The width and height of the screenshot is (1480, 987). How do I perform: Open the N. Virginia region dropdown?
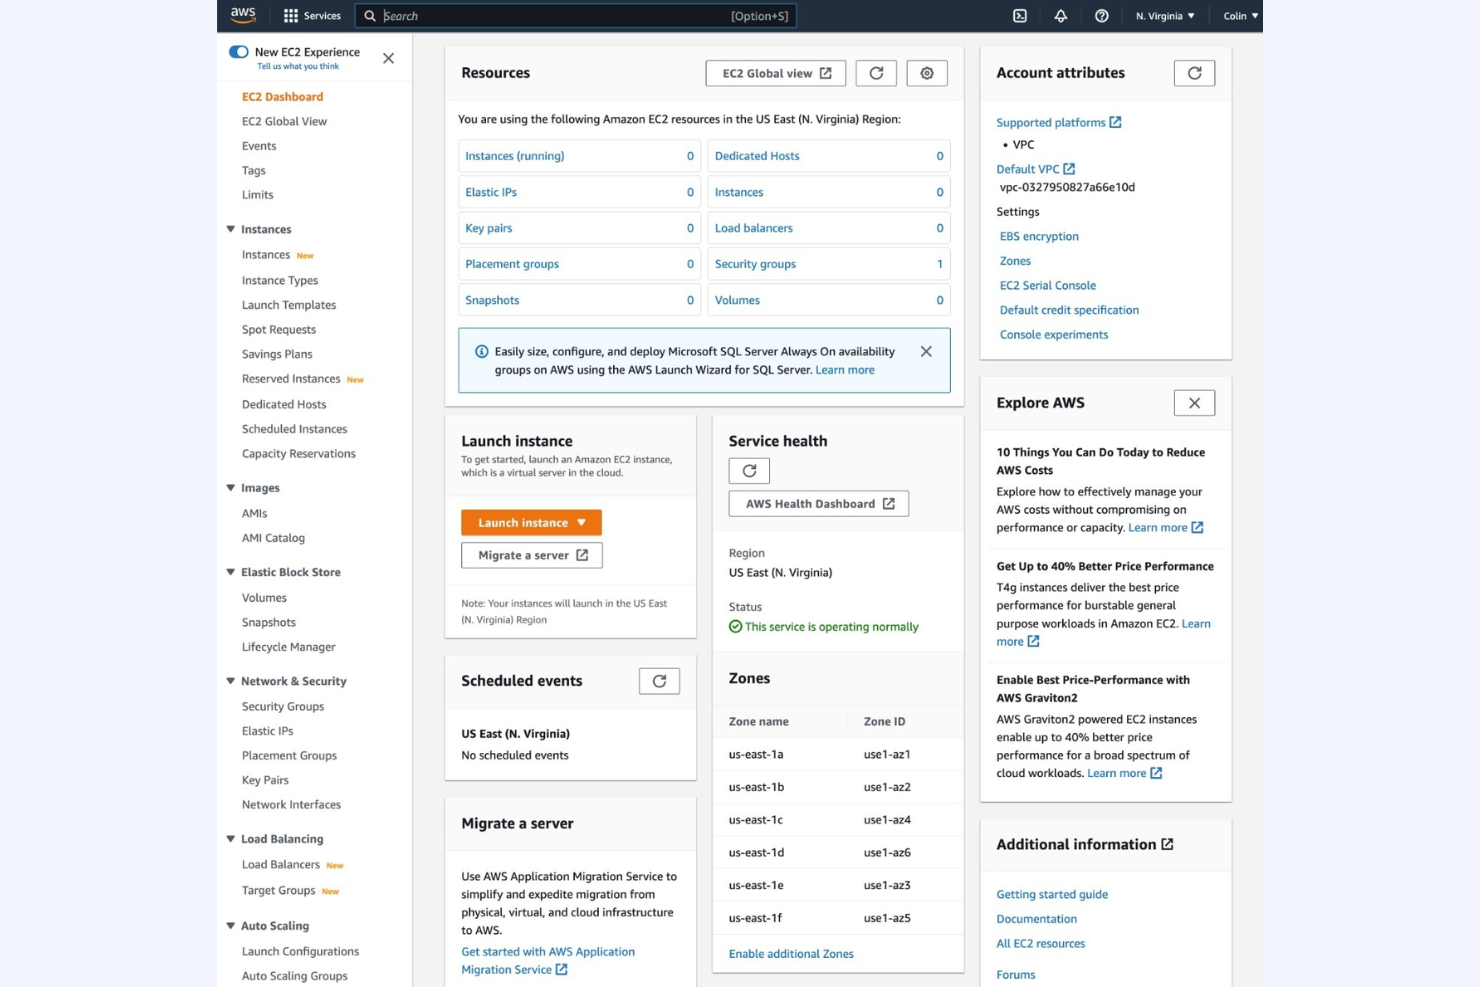click(1164, 16)
